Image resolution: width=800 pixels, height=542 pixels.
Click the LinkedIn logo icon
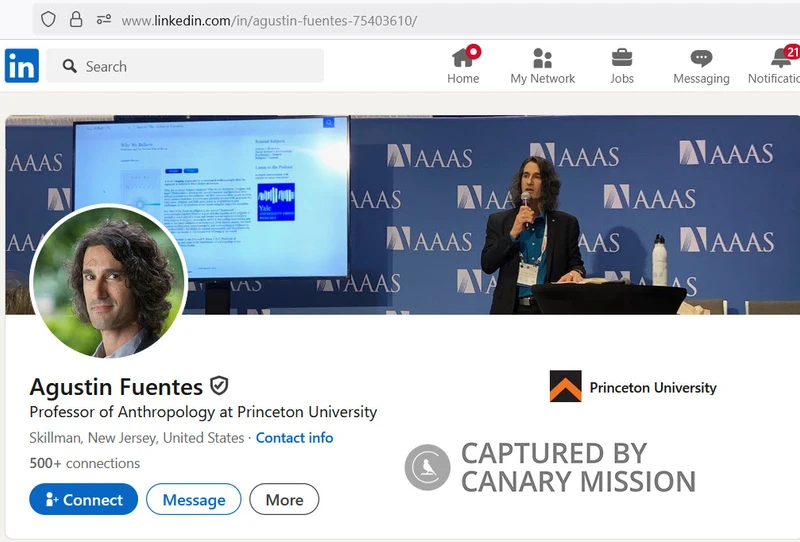[22, 66]
